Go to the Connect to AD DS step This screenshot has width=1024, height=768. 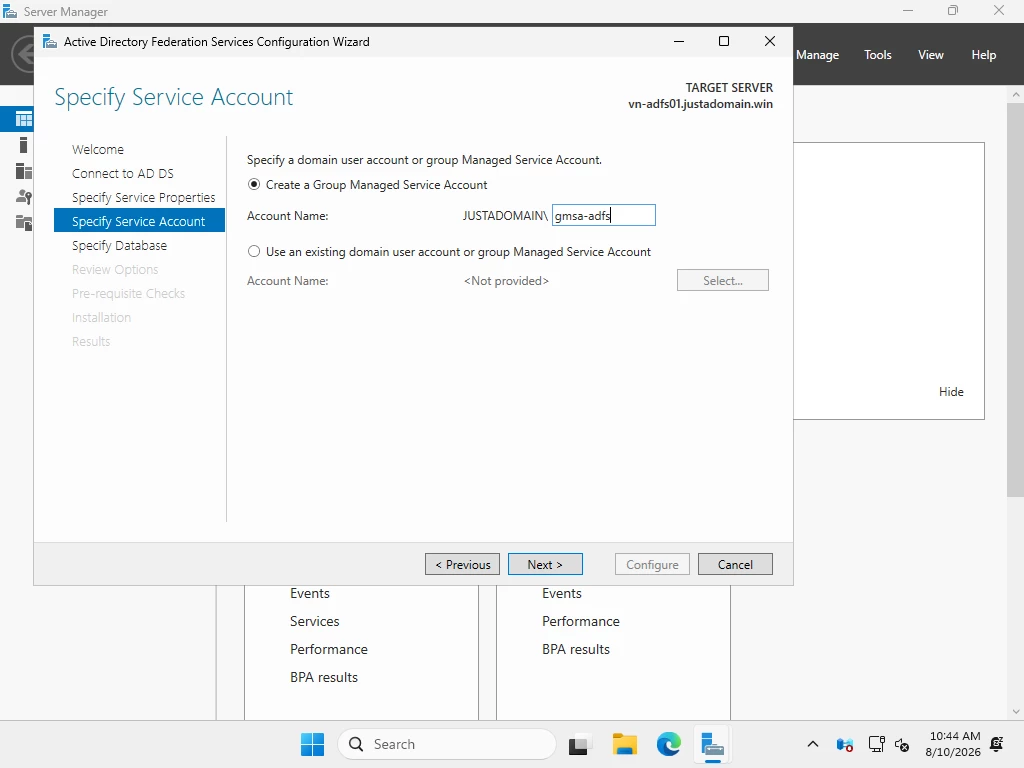coord(123,174)
